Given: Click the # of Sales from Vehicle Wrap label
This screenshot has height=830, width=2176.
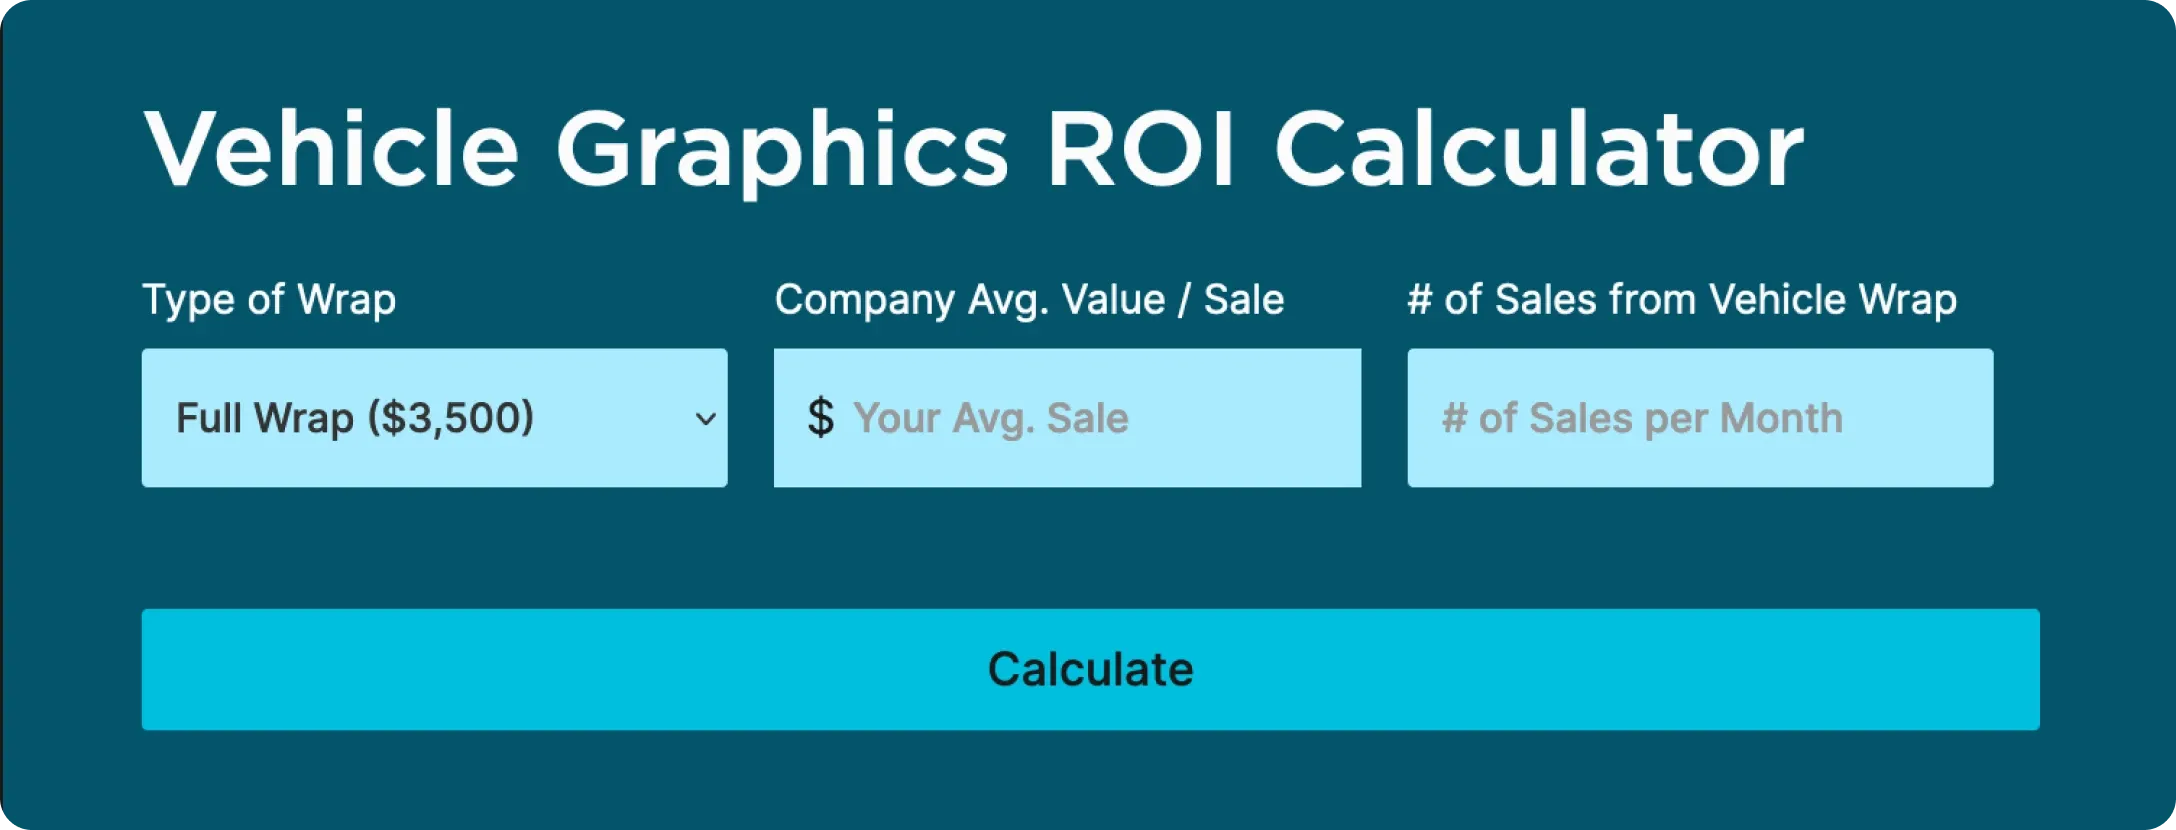Looking at the screenshot, I should click(1682, 298).
